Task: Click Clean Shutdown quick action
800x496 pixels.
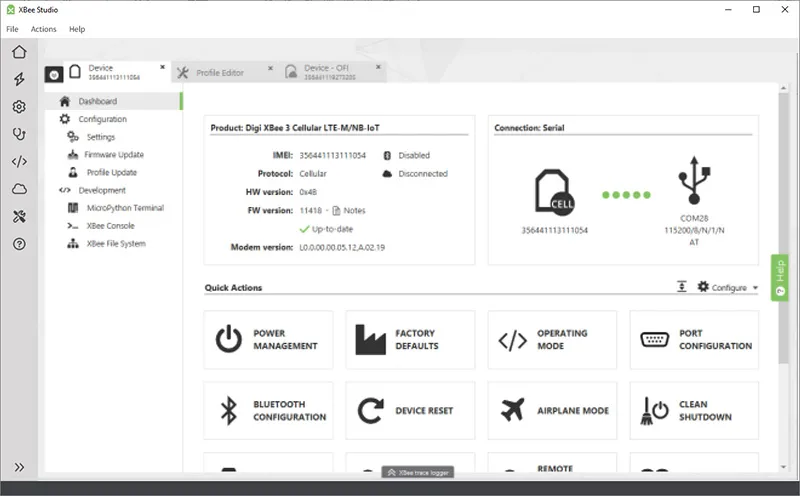Action: 694,410
